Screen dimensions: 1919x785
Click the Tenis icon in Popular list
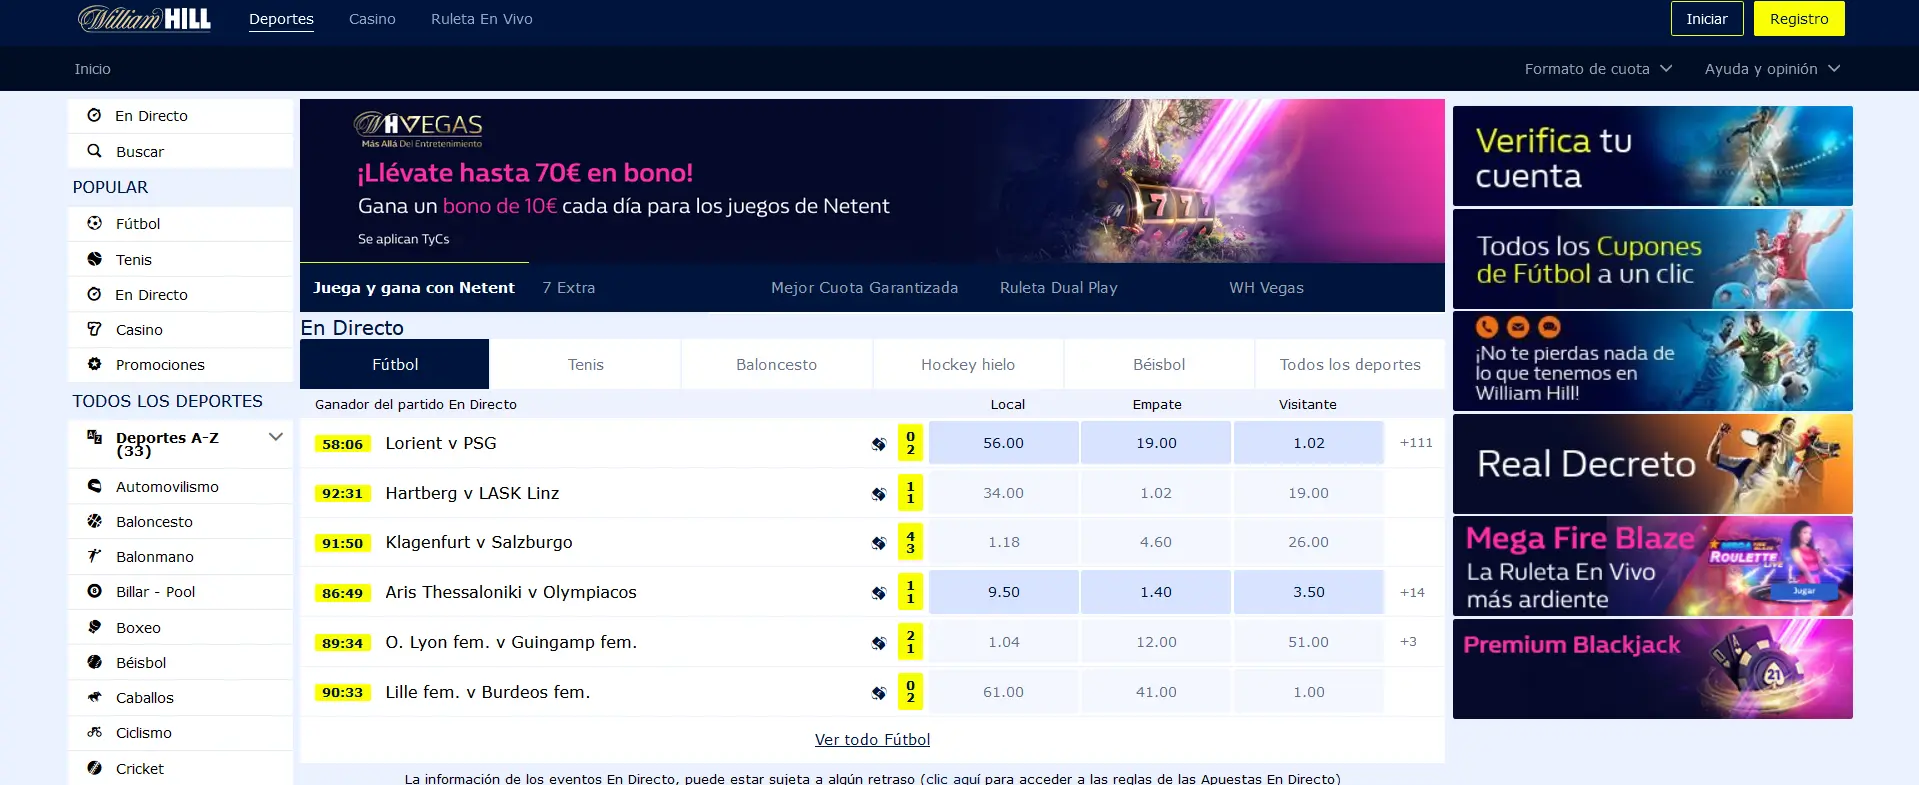tap(94, 259)
